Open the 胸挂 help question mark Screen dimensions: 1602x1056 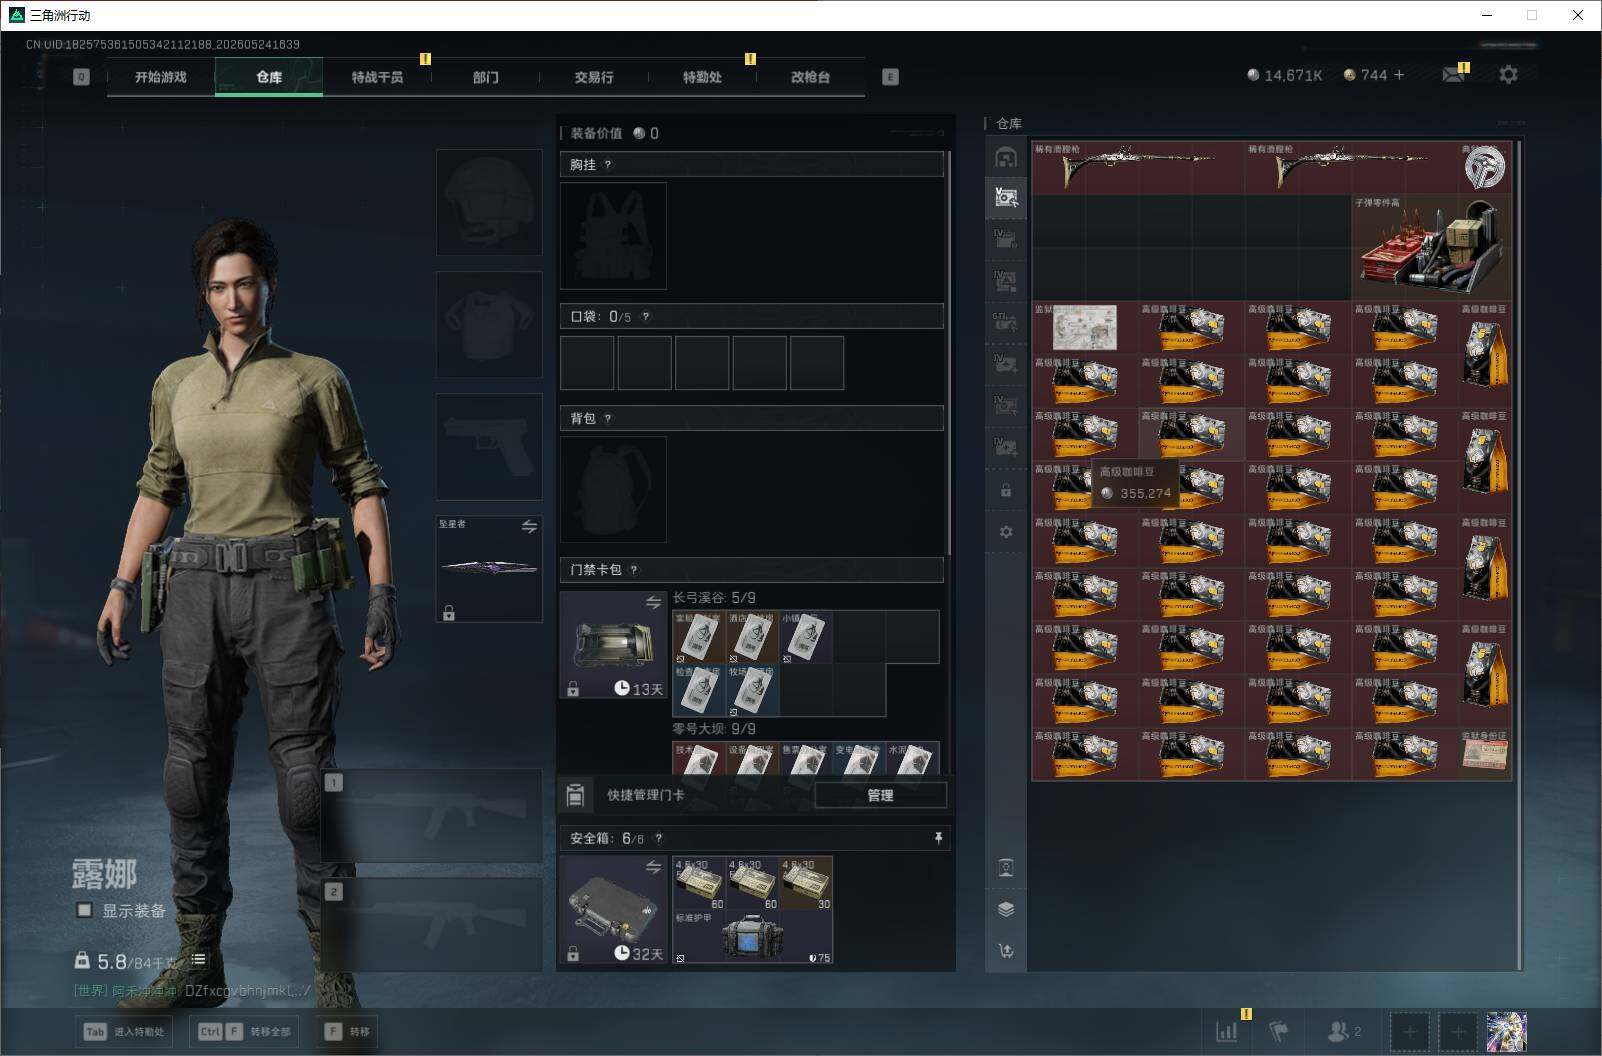click(608, 165)
